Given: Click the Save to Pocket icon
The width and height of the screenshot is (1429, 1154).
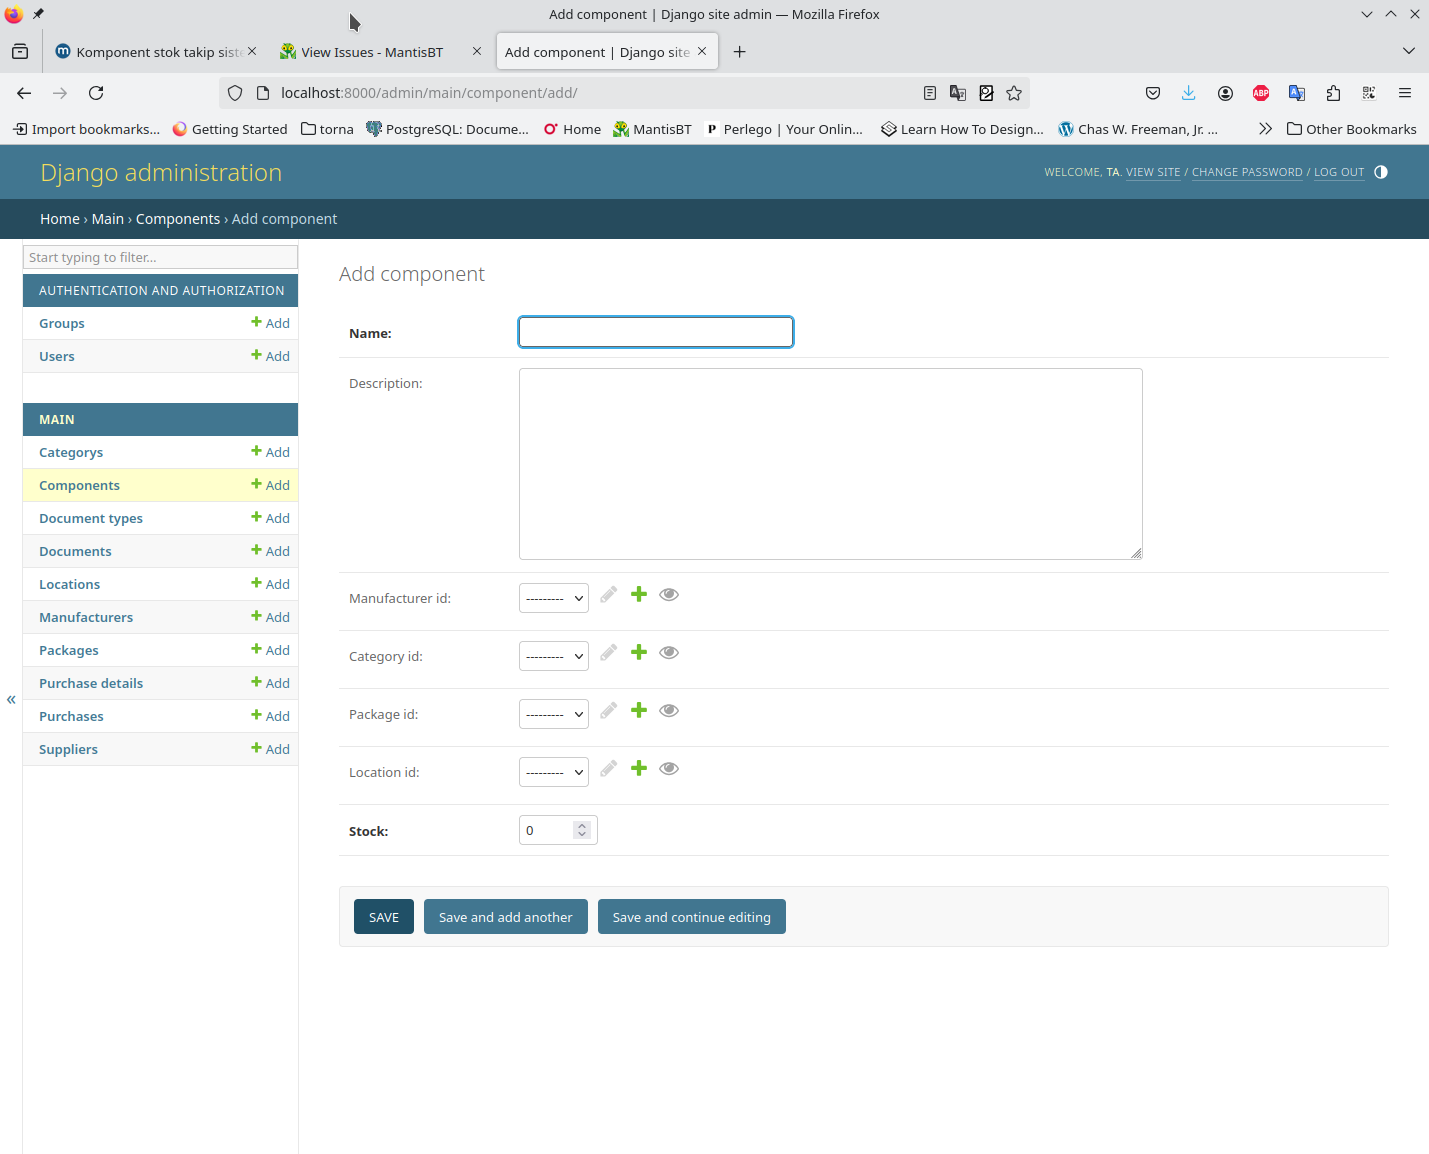Looking at the screenshot, I should point(1153,93).
